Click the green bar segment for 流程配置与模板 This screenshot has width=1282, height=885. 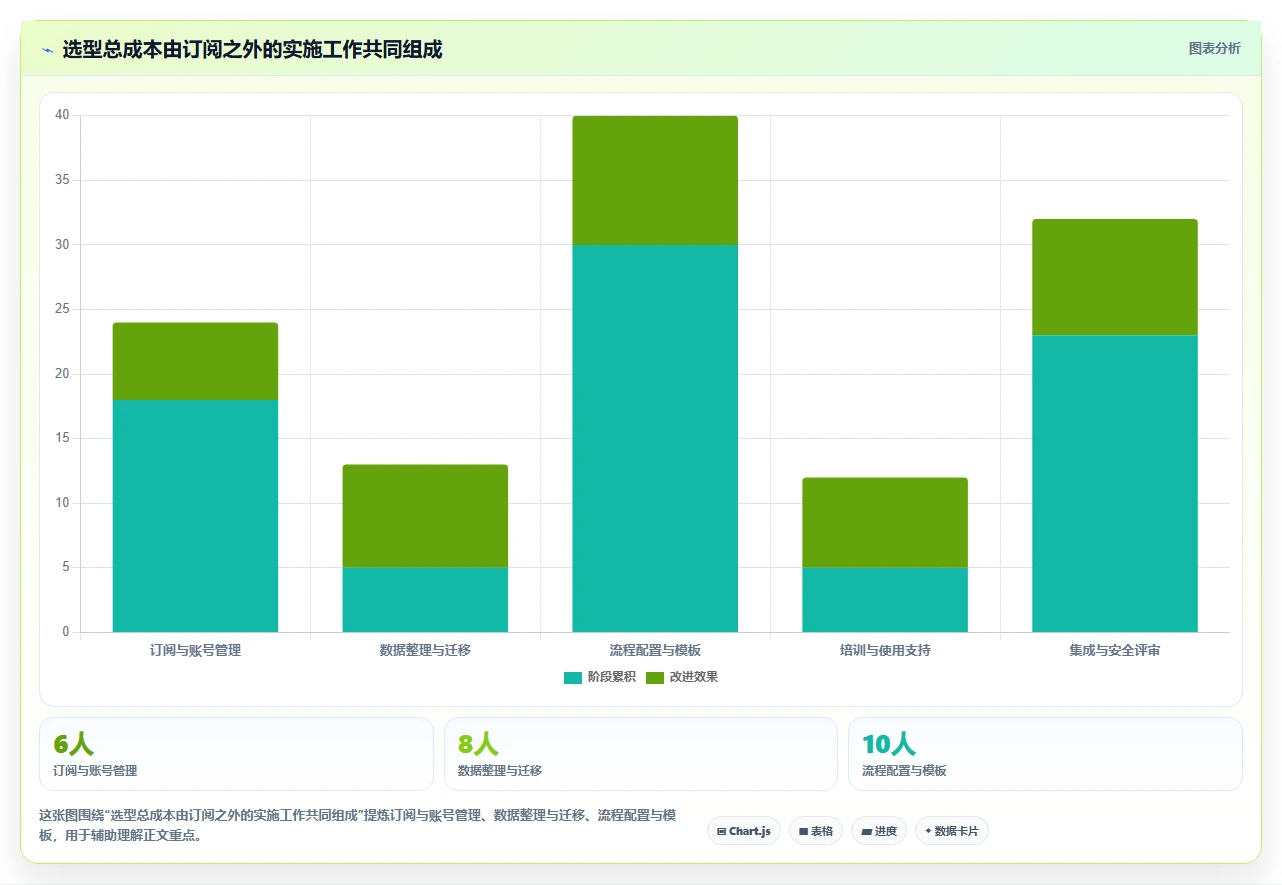[655, 181]
